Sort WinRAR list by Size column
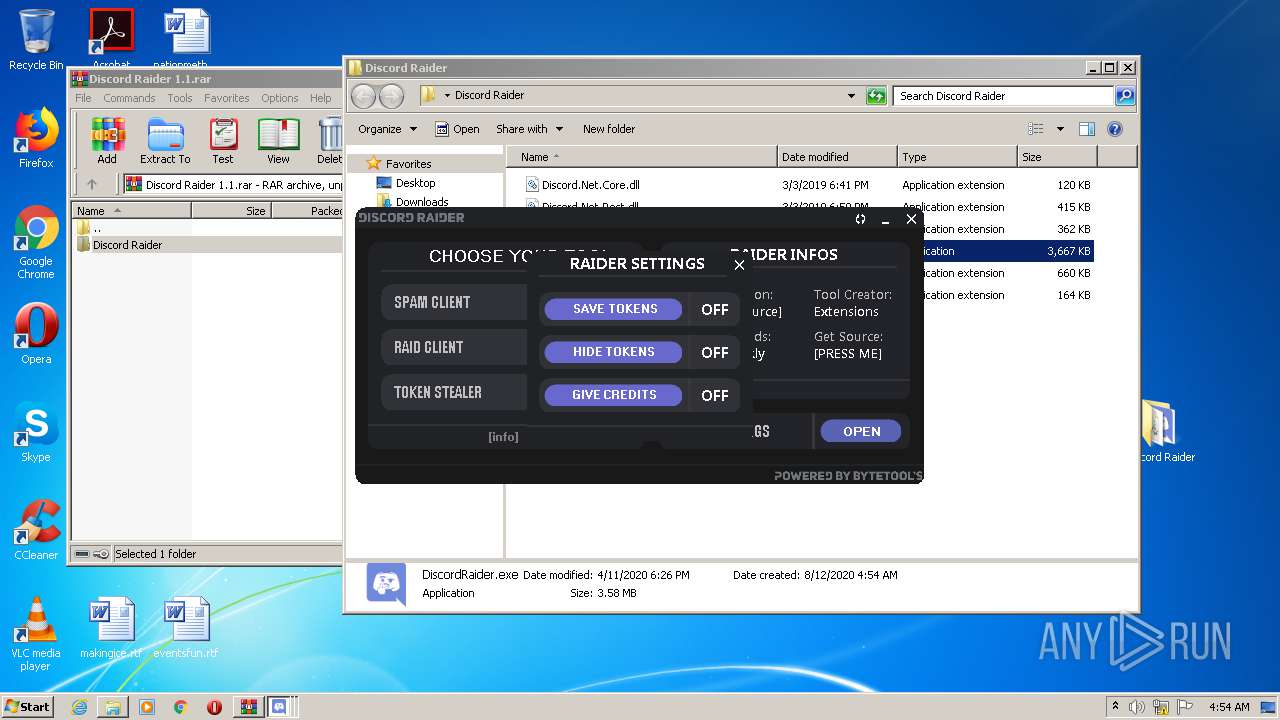This screenshot has width=1280, height=720. tap(231, 211)
